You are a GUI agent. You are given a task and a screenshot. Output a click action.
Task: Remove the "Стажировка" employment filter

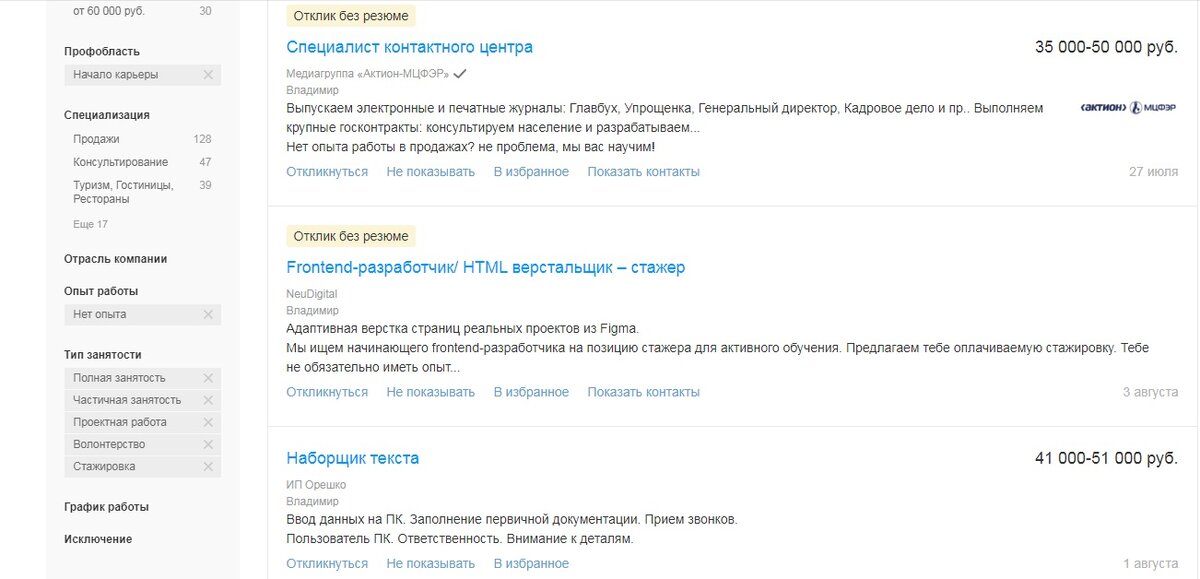coord(208,466)
